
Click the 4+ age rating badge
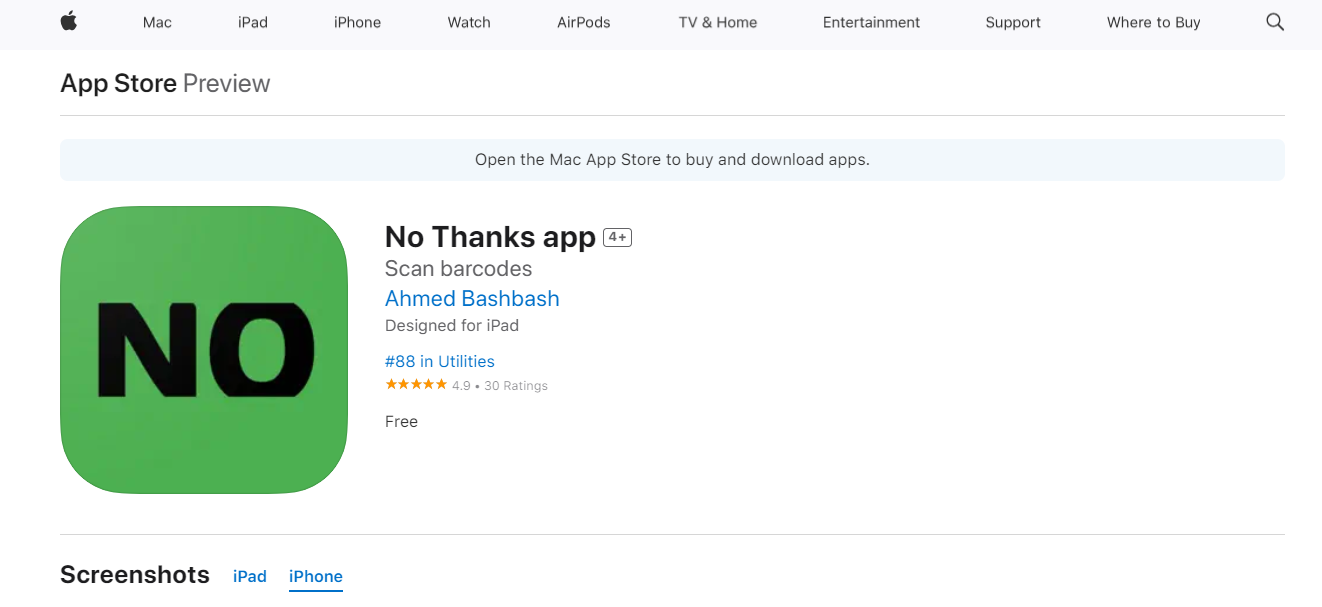(x=617, y=237)
